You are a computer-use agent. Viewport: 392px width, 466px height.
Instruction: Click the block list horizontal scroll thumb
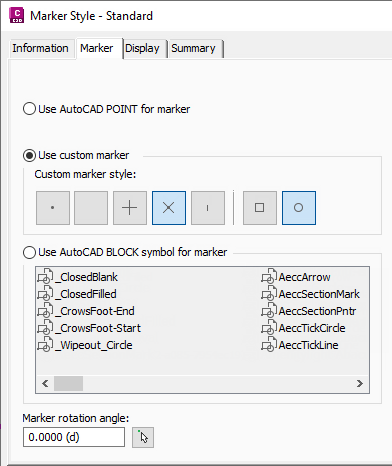tap(68, 383)
